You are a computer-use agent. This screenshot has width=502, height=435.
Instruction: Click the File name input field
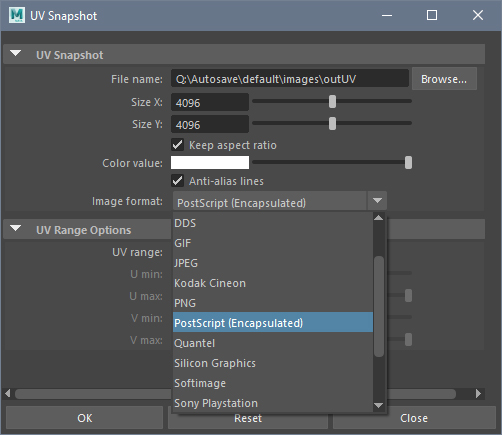[290, 79]
